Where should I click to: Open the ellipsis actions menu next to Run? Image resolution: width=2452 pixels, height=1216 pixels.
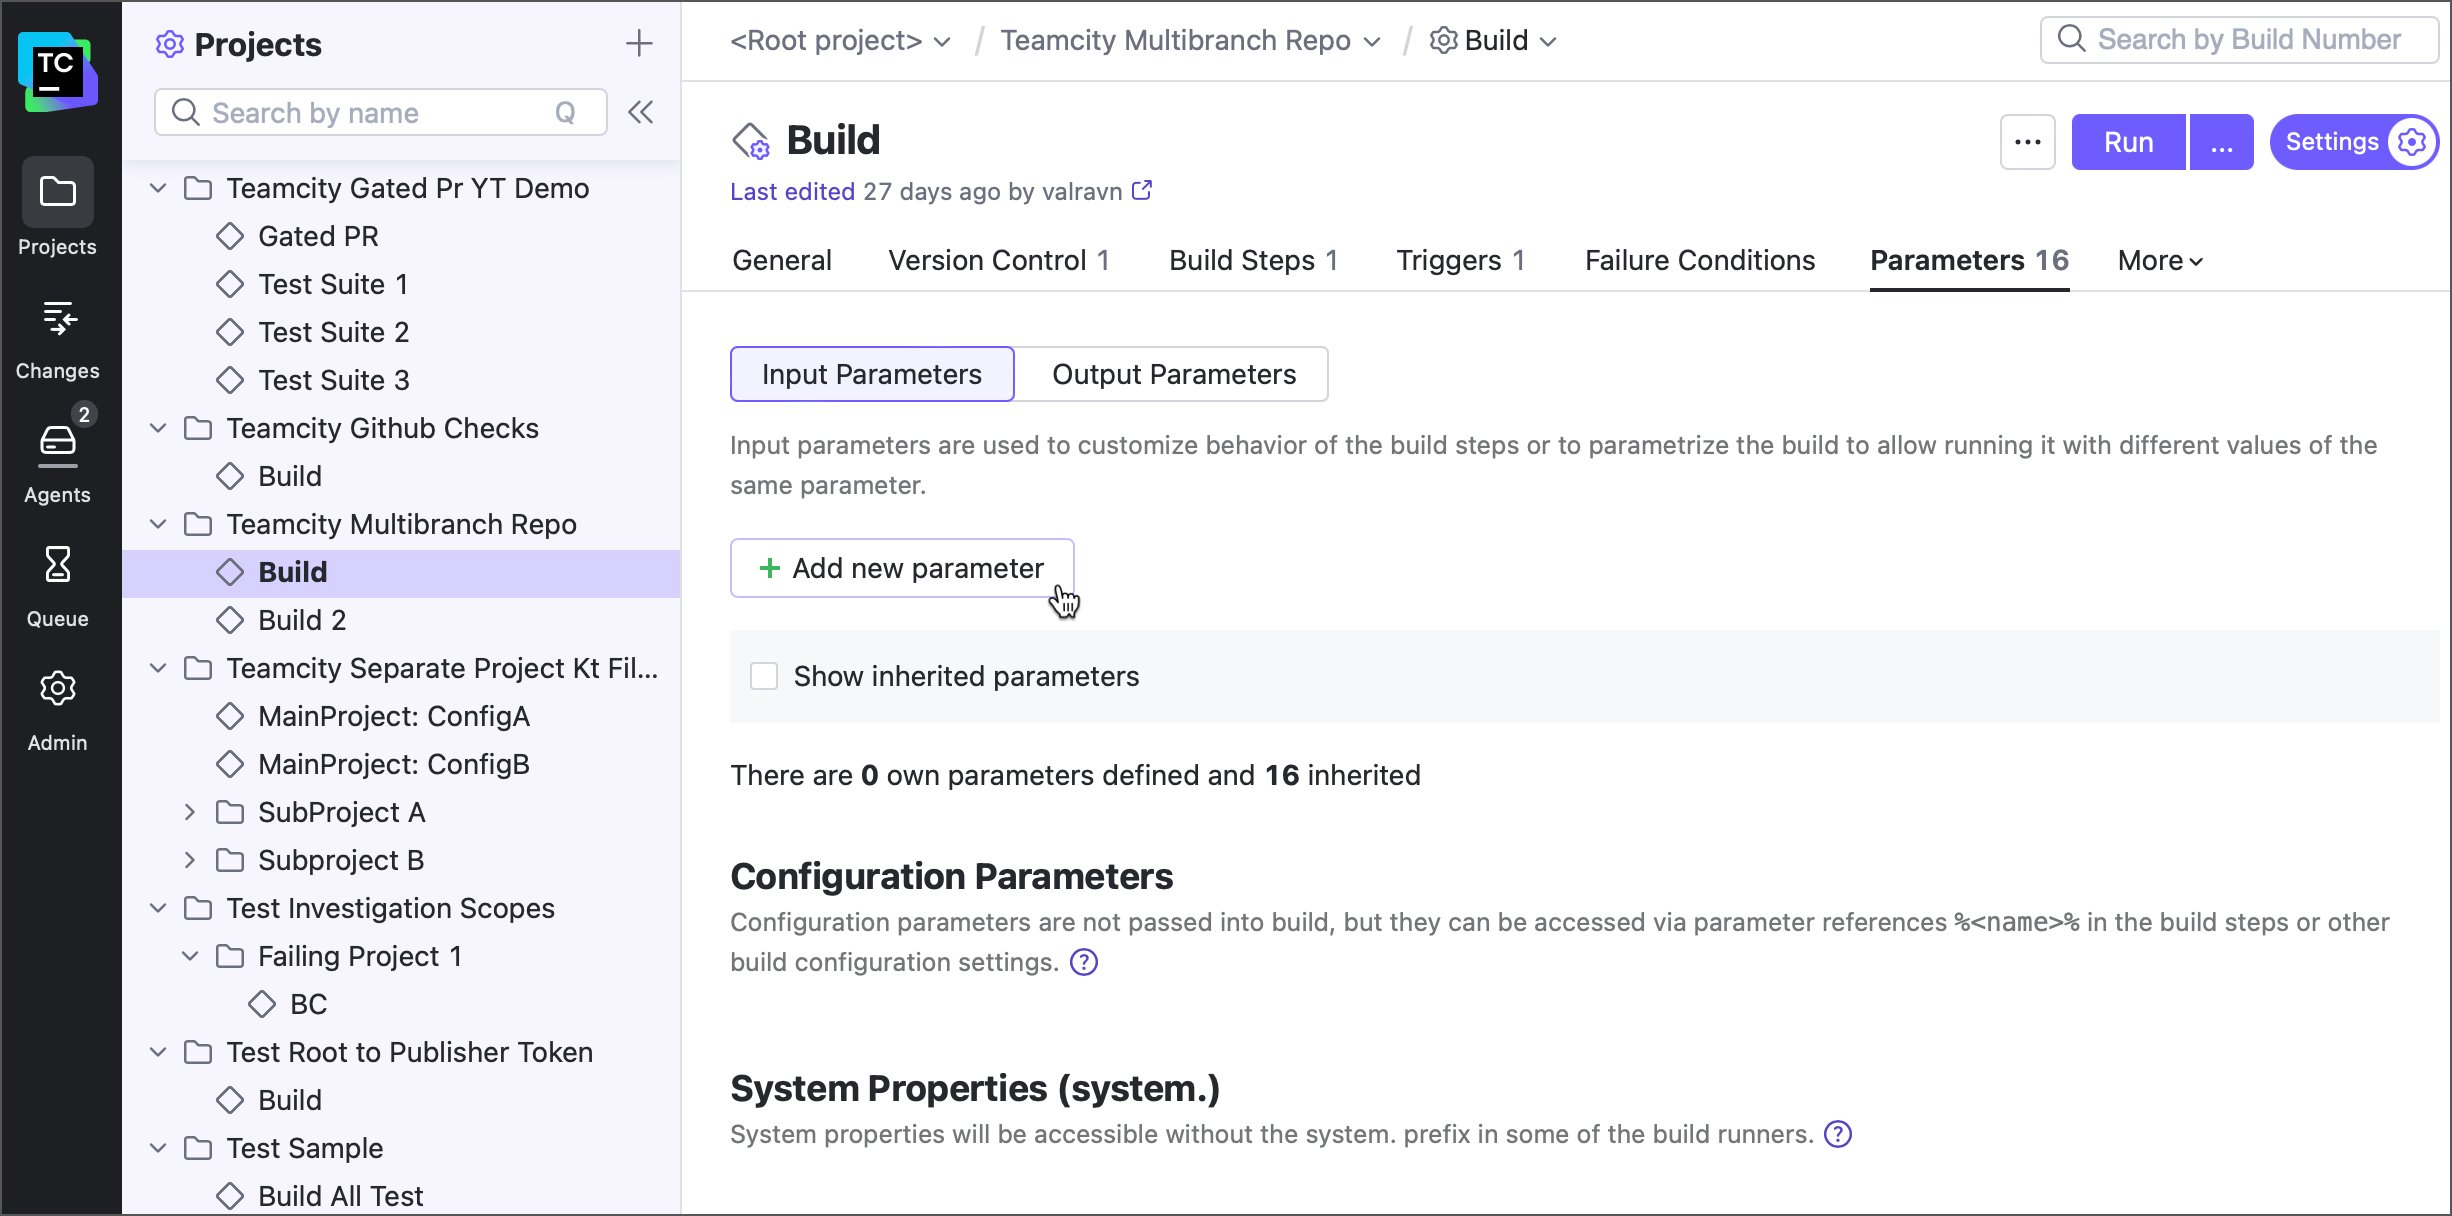click(2027, 141)
